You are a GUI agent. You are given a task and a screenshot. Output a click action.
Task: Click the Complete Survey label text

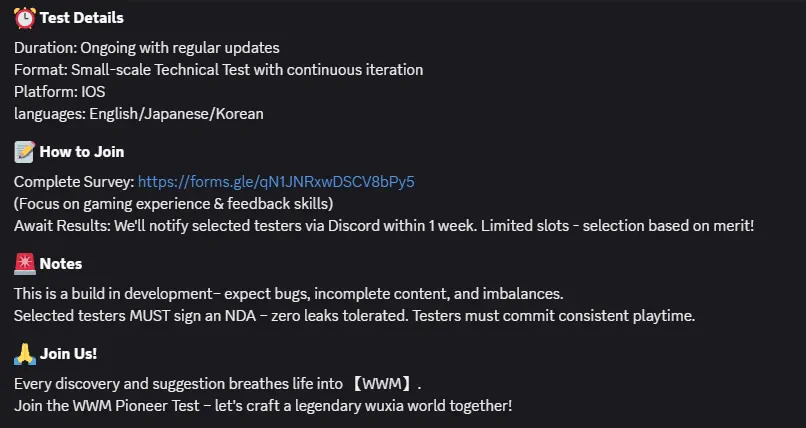(x=74, y=182)
